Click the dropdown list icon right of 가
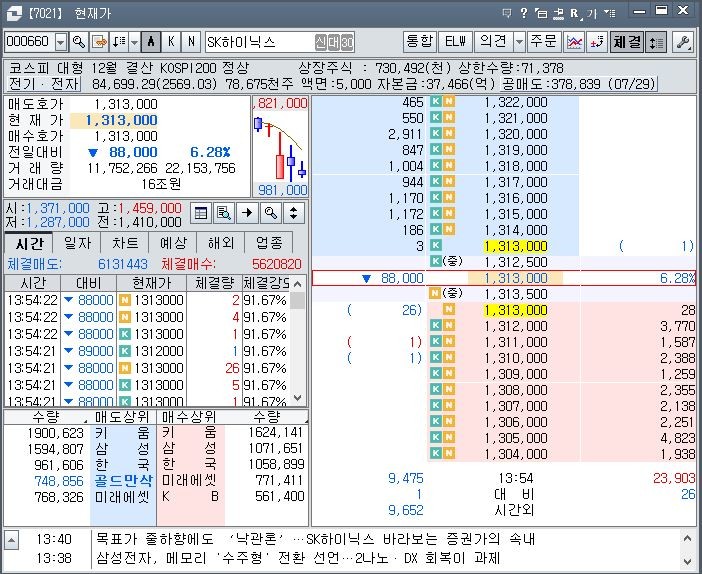702x574 pixels. (x=609, y=13)
